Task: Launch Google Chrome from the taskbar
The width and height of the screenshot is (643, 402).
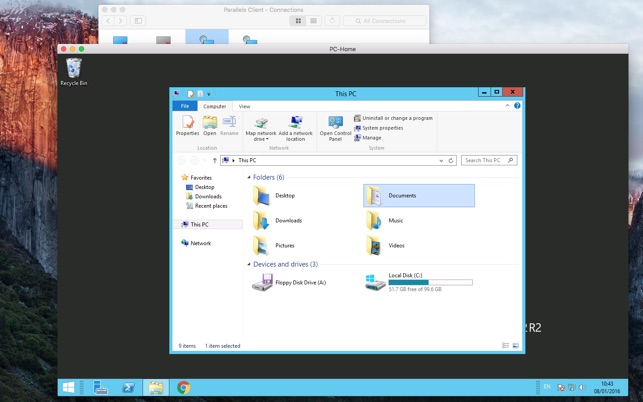Action: (x=184, y=388)
